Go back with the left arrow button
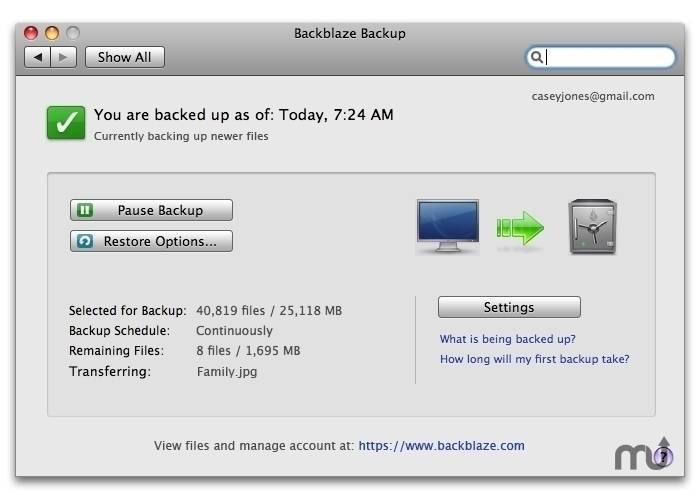 tap(38, 57)
